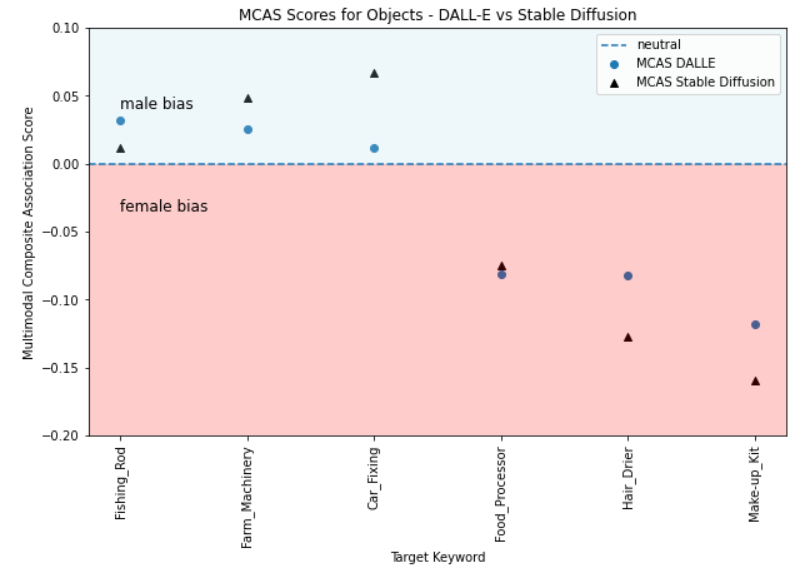Click the black triangle symbol in legend

click(614, 83)
